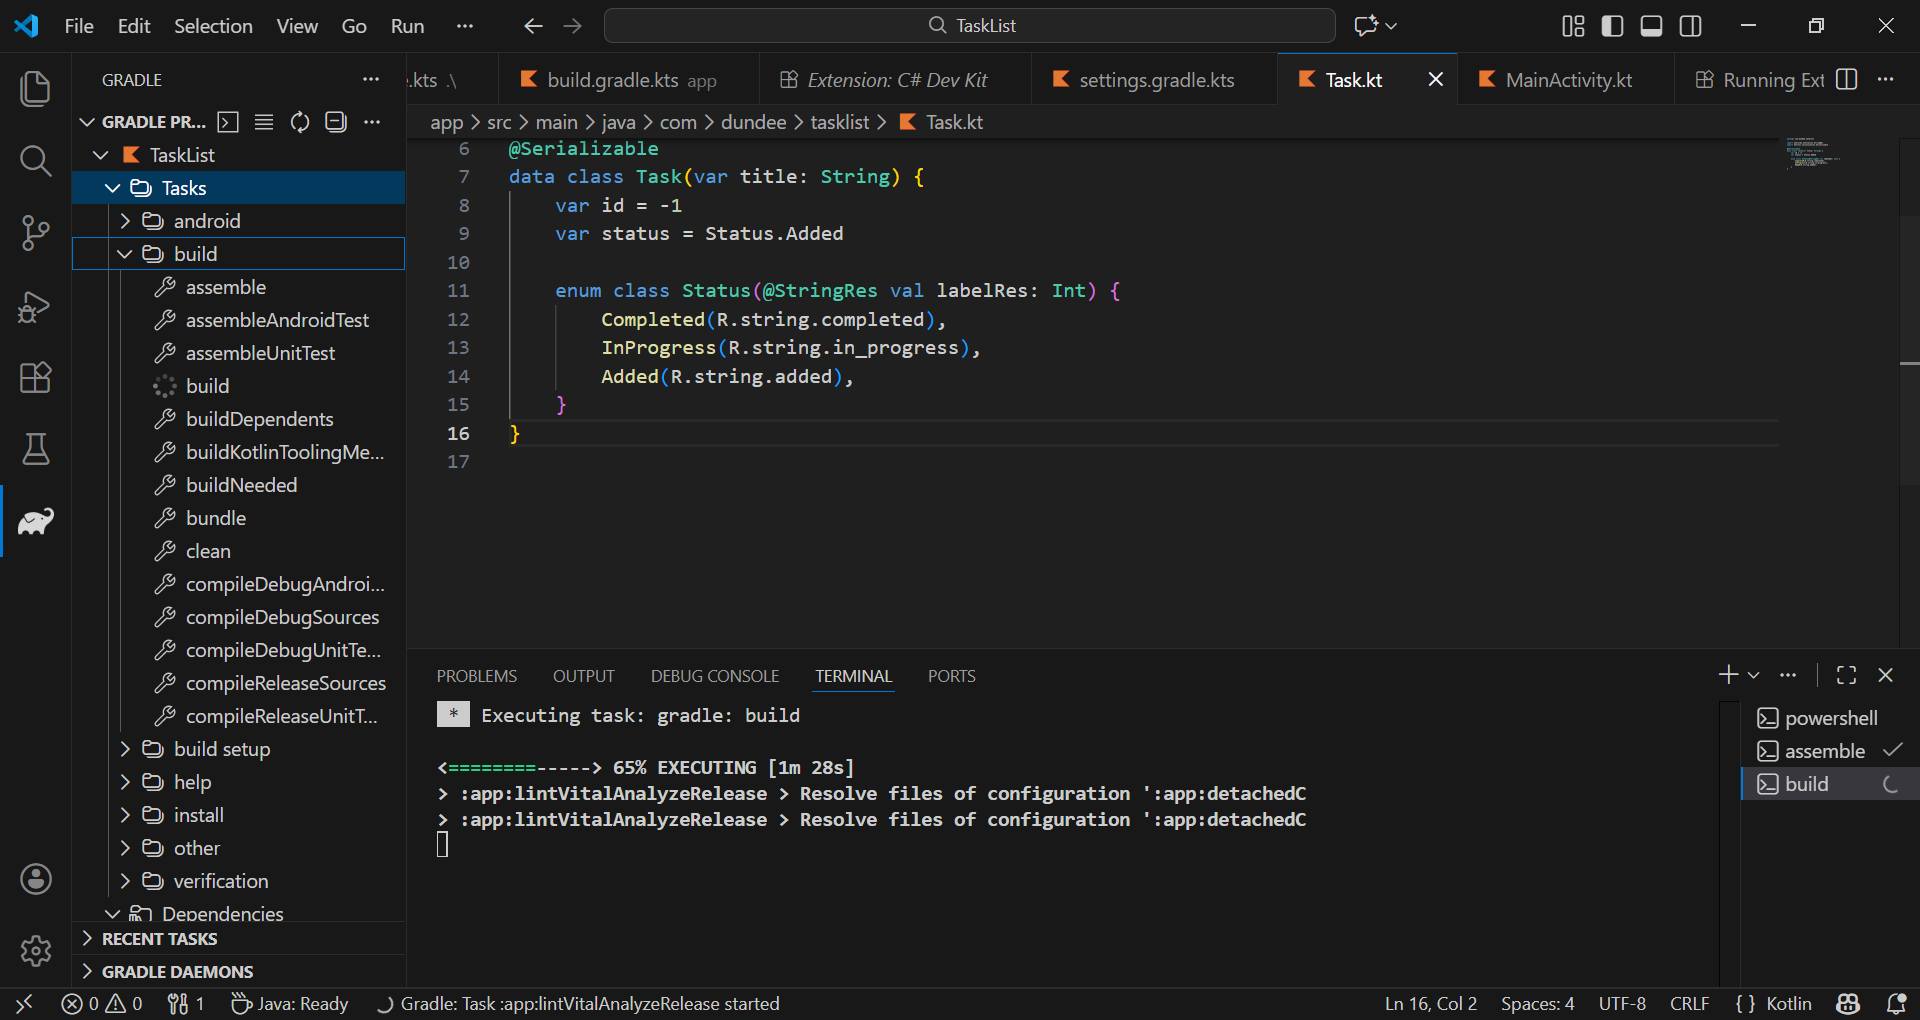
Task: Split the editor right
Action: [x=1847, y=80]
